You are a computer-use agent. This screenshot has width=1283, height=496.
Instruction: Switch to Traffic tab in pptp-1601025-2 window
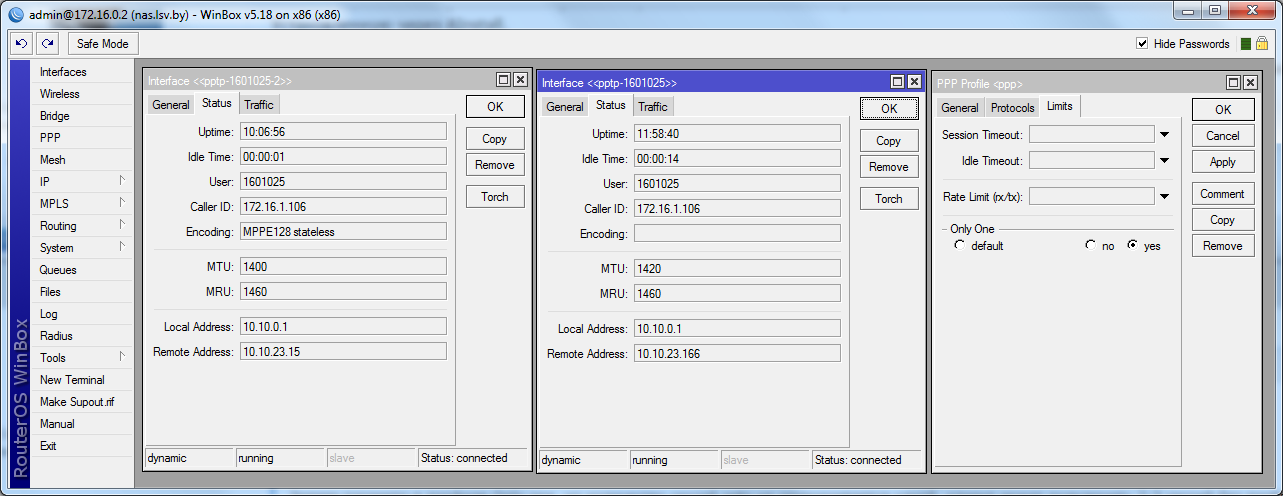[258, 105]
